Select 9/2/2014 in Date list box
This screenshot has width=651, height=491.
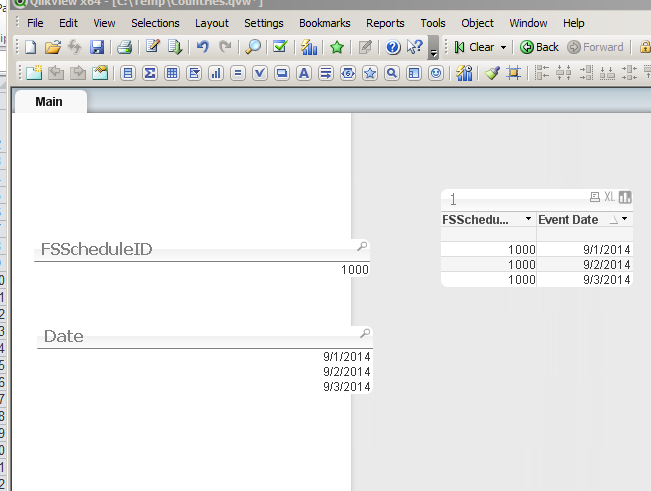[x=205, y=371]
